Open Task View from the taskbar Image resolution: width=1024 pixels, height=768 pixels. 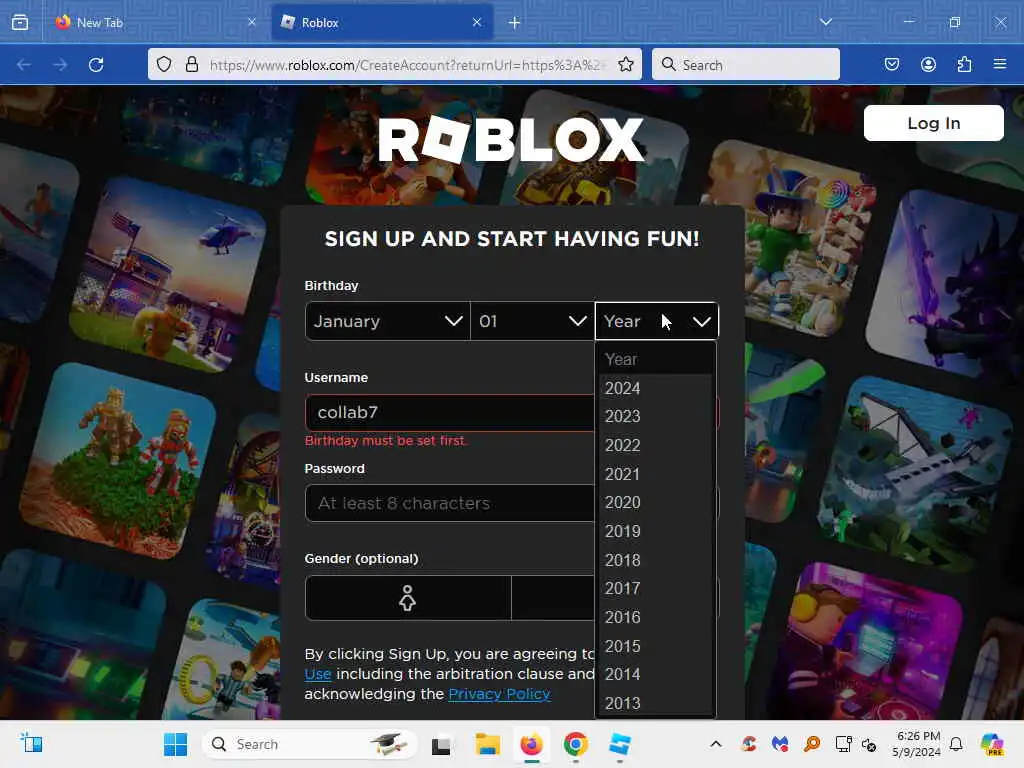click(441, 744)
